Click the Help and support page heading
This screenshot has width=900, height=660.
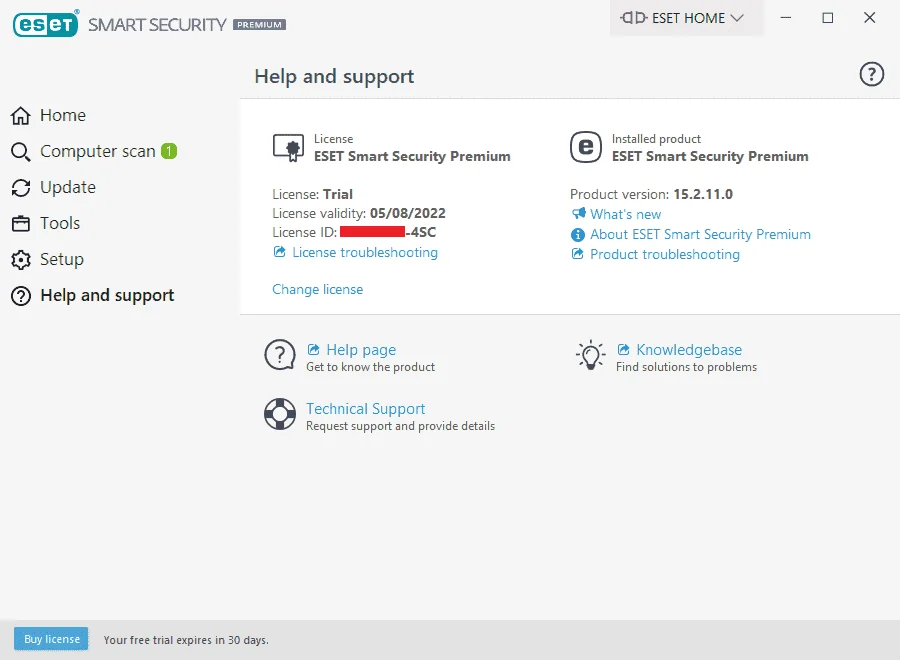point(334,76)
